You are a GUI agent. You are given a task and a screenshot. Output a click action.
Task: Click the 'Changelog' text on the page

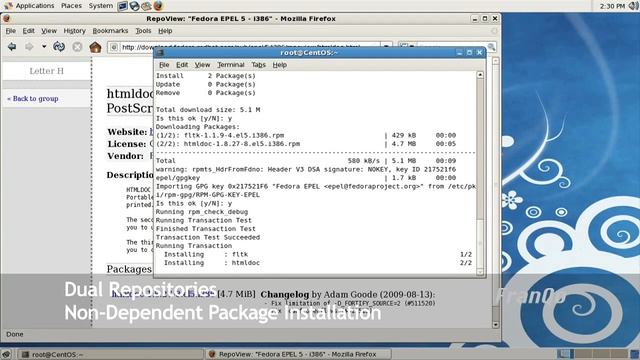(284, 294)
